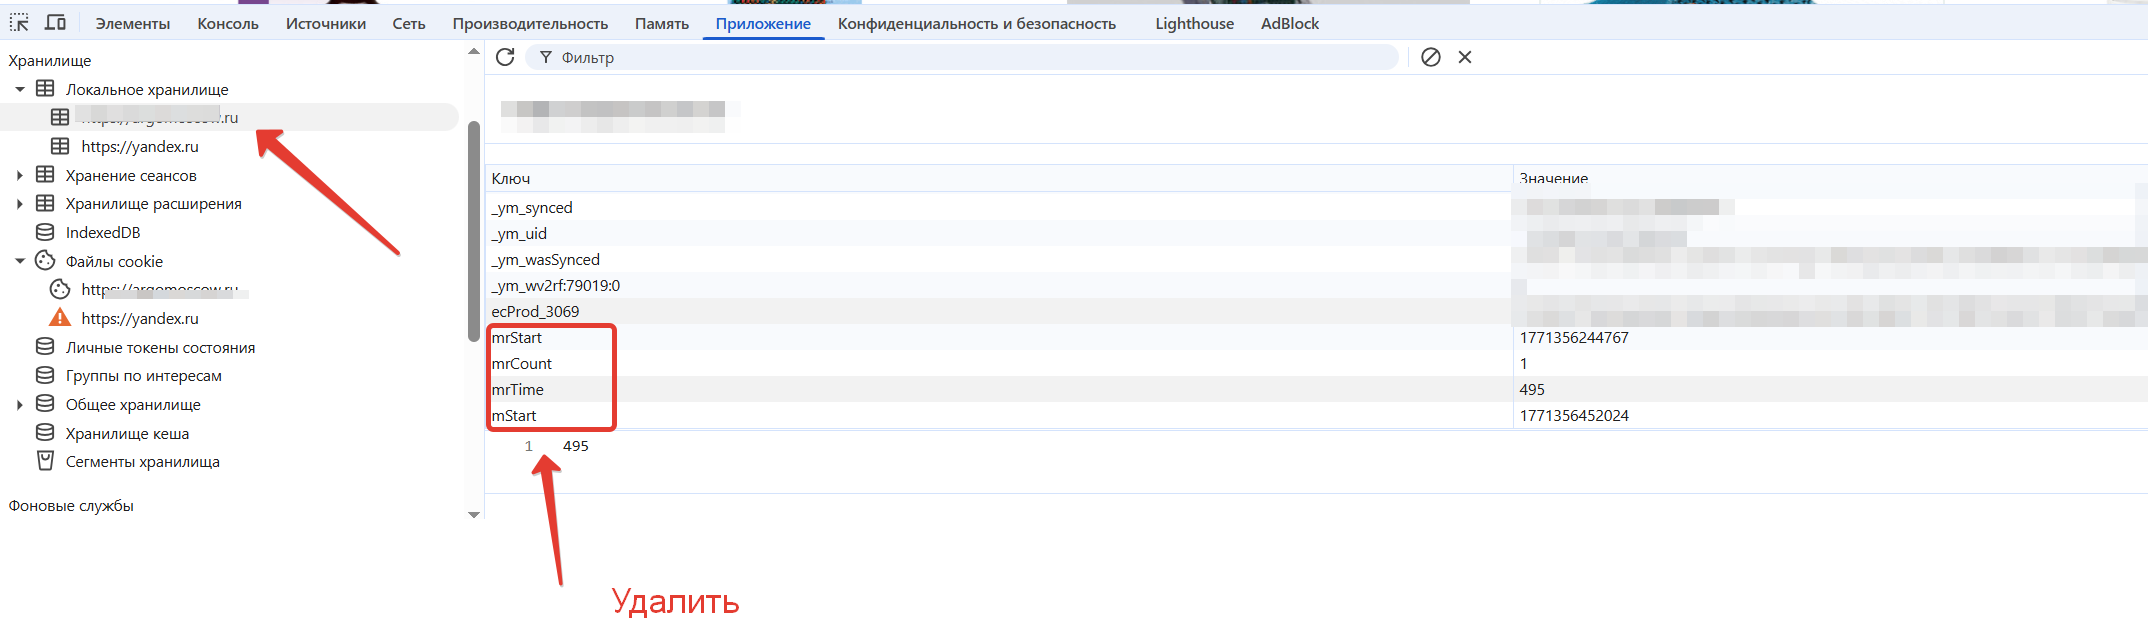Click the yandex.ru cookie warning icon
The height and width of the screenshot is (627, 2148).
[60, 318]
